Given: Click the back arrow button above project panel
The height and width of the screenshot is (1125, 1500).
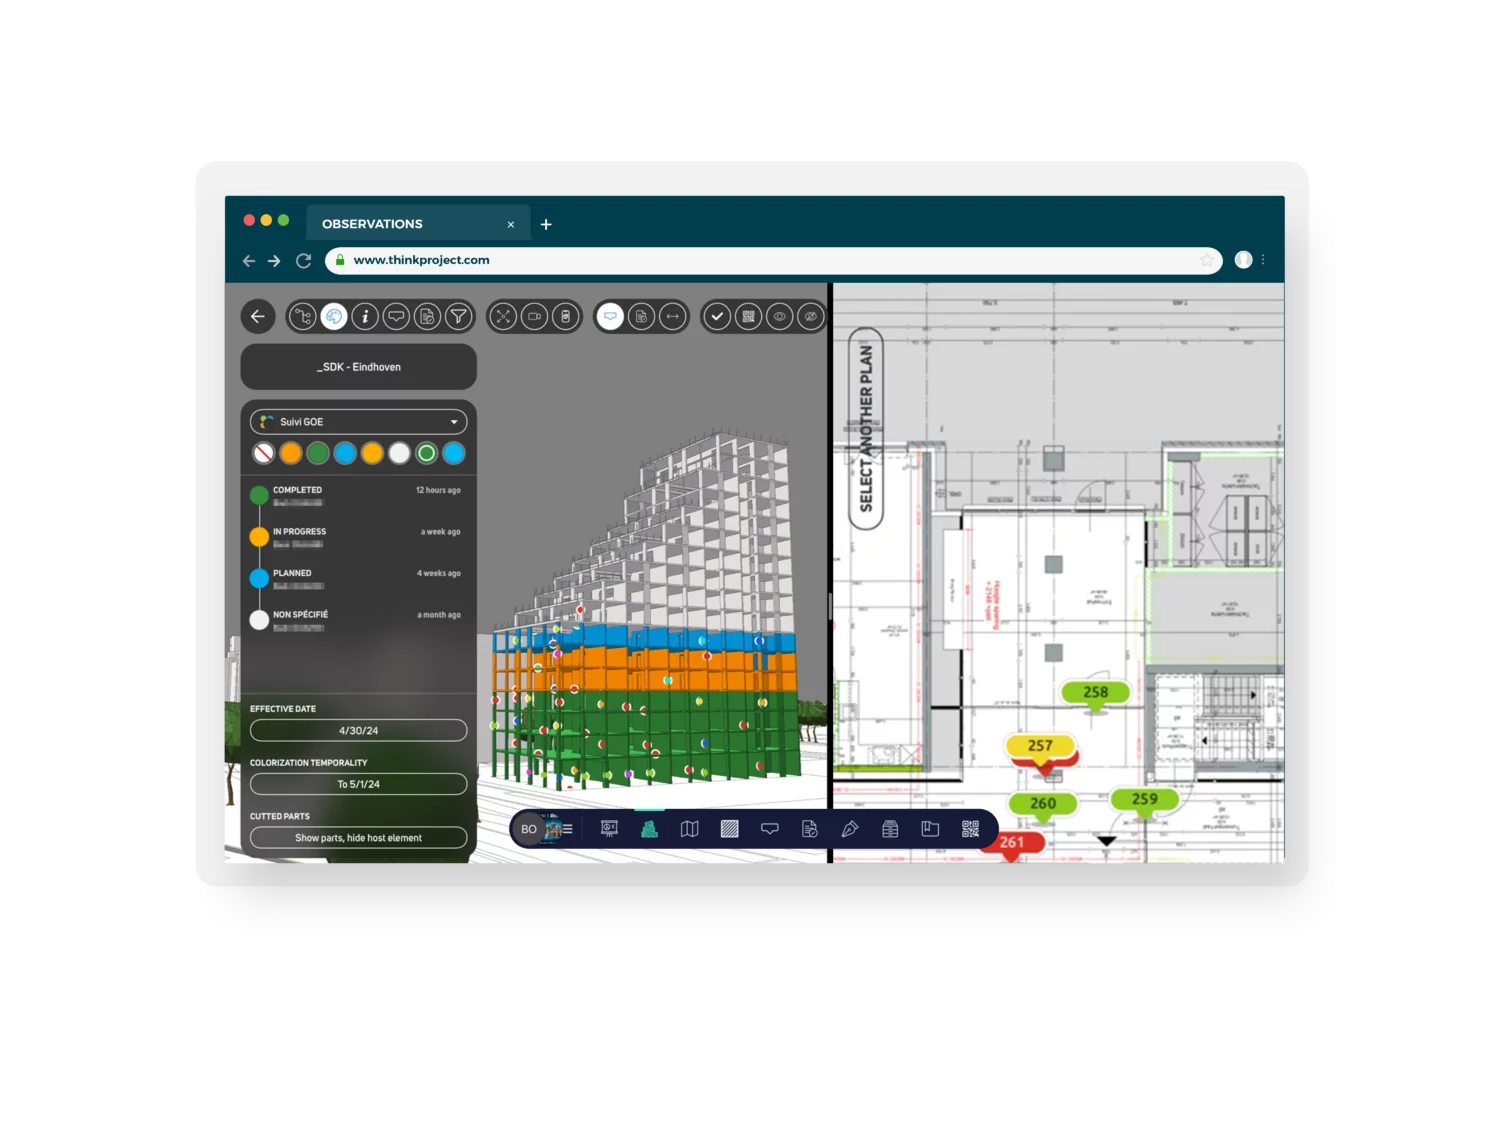Looking at the screenshot, I should [258, 317].
